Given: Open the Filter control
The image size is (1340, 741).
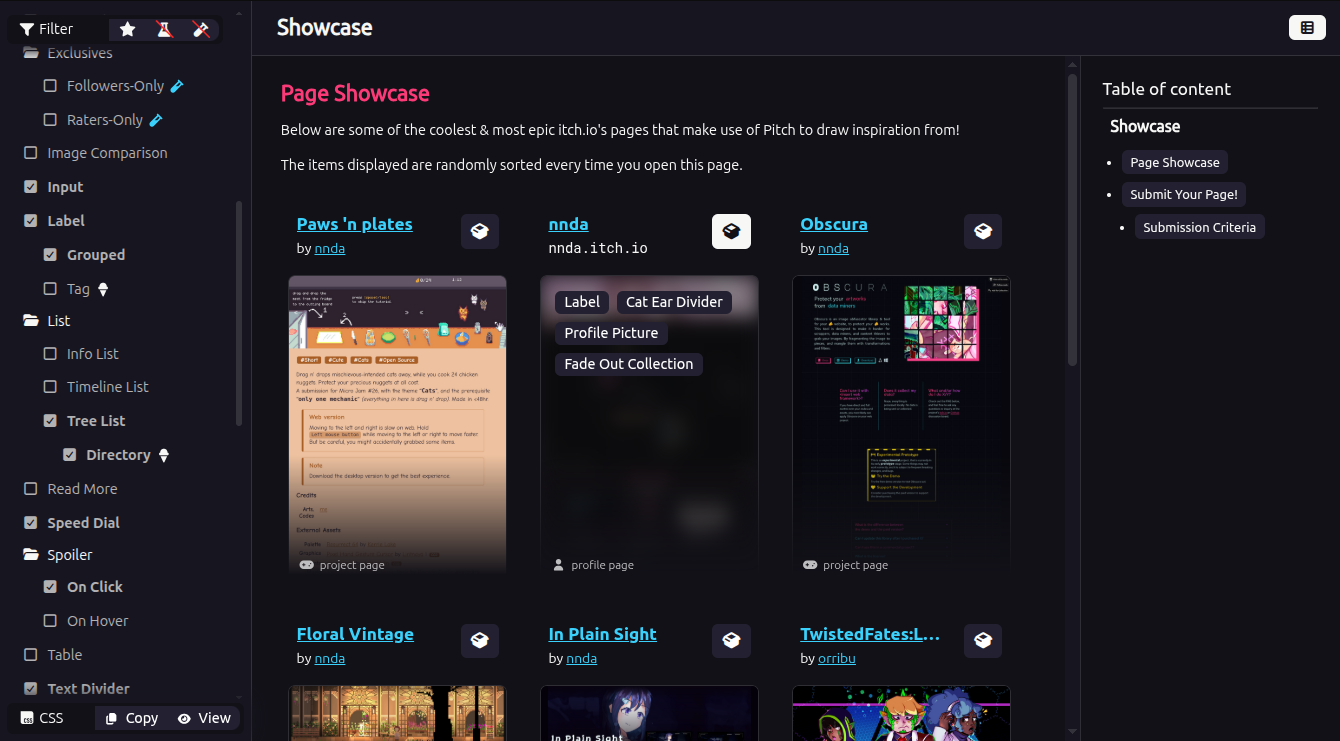Looking at the screenshot, I should 47,29.
